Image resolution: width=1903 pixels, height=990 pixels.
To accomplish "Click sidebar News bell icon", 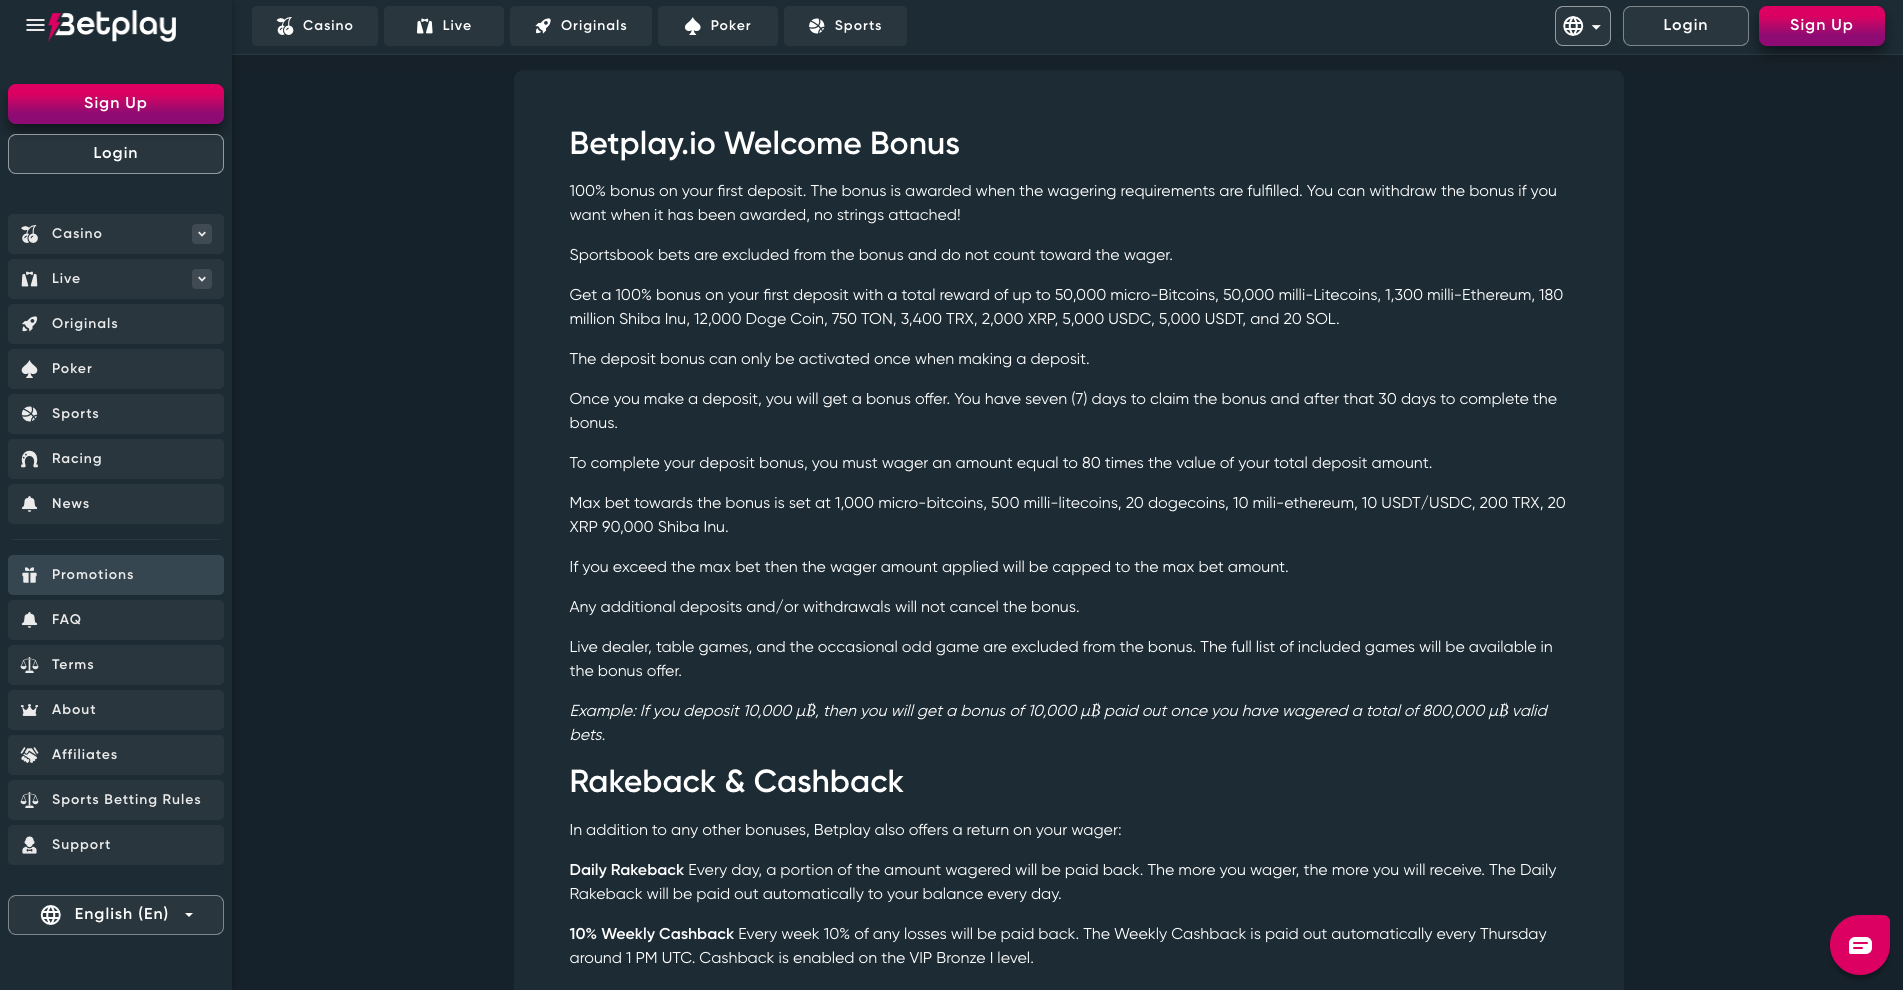I will pos(30,504).
